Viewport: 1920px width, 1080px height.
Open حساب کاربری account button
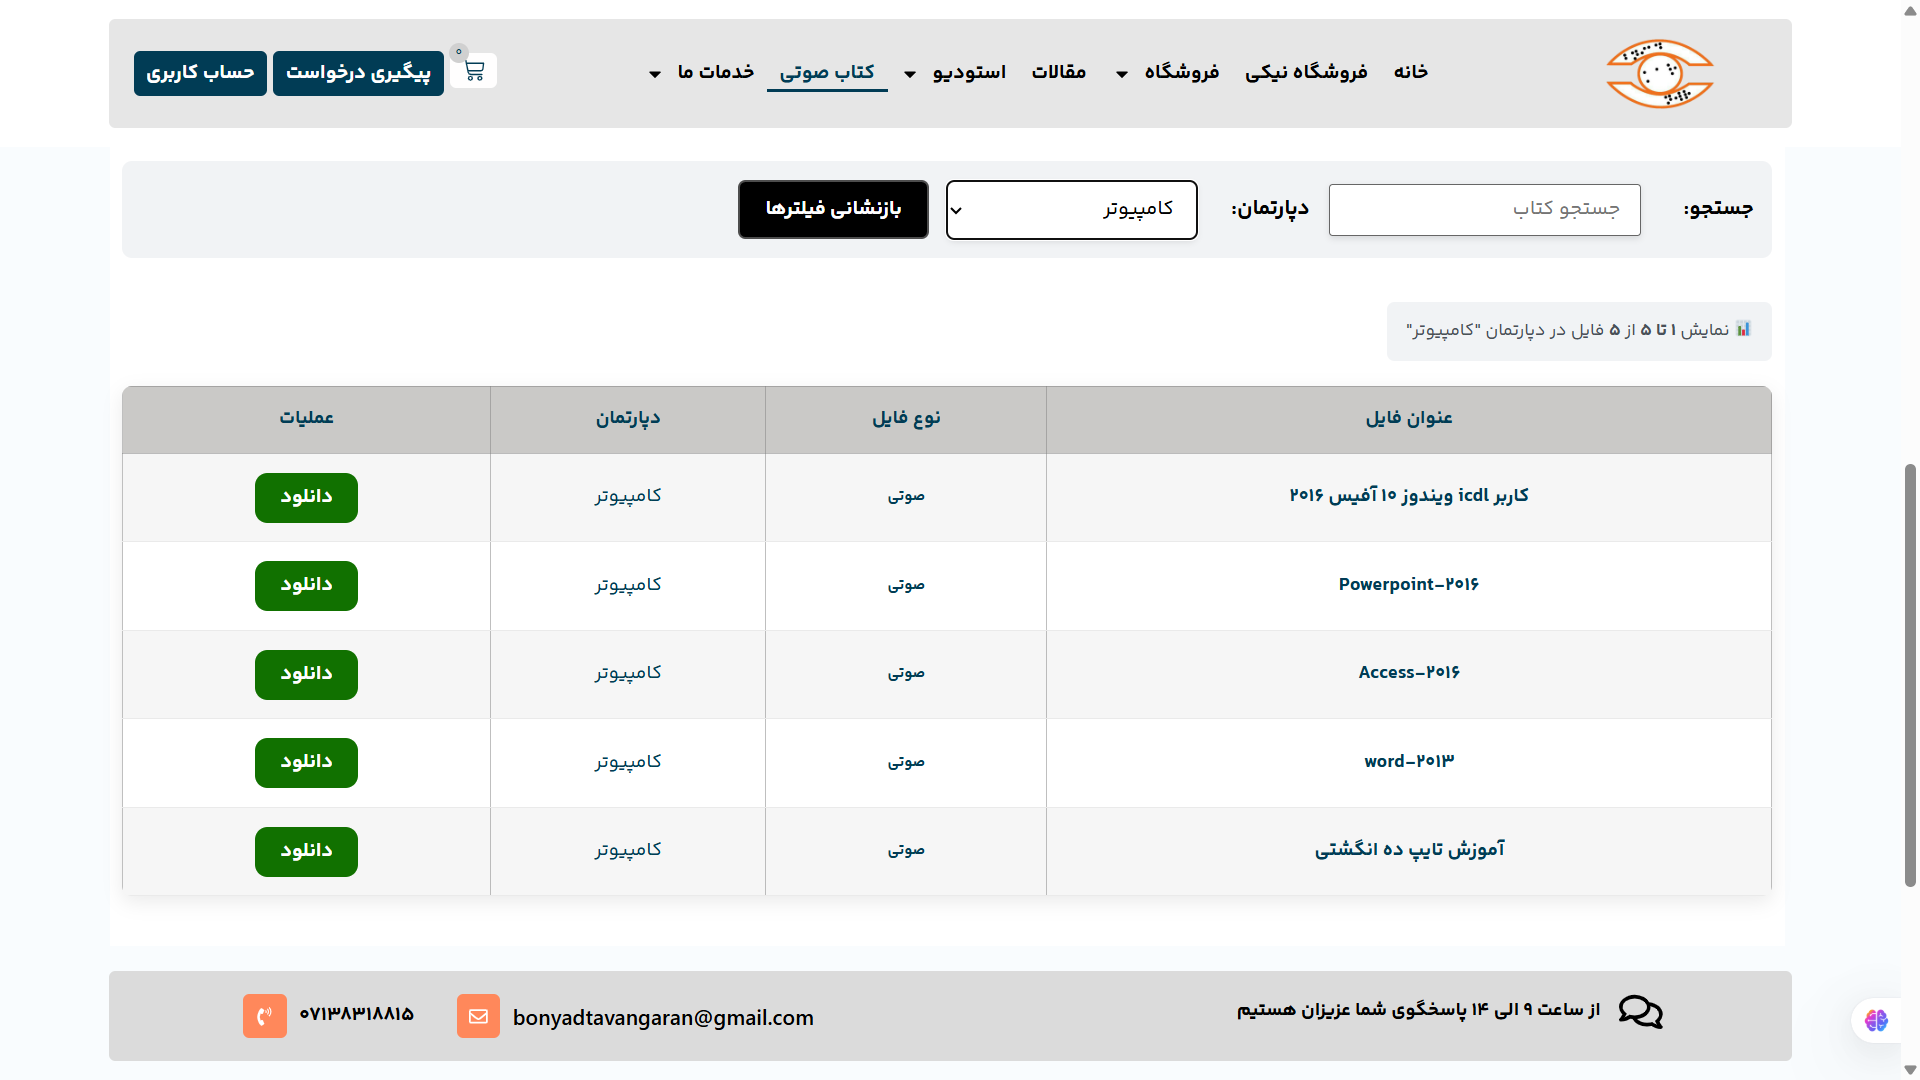200,73
